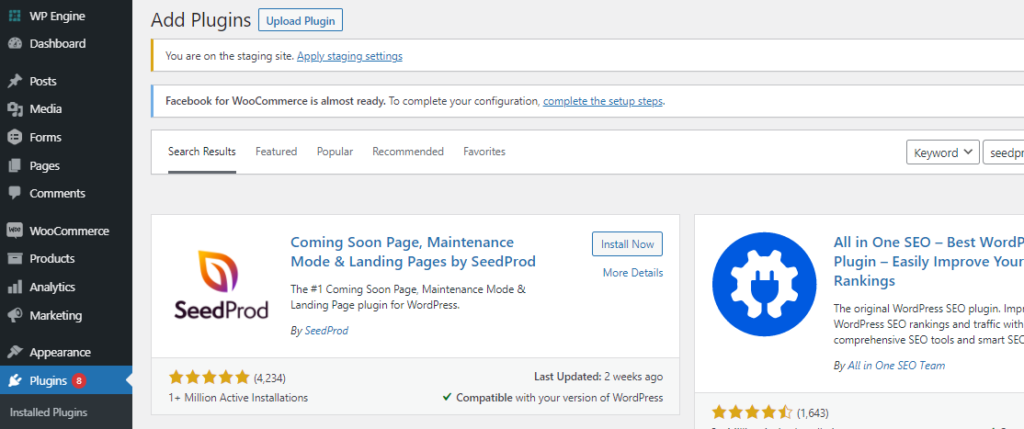Switch to the Featured tab

click(276, 151)
